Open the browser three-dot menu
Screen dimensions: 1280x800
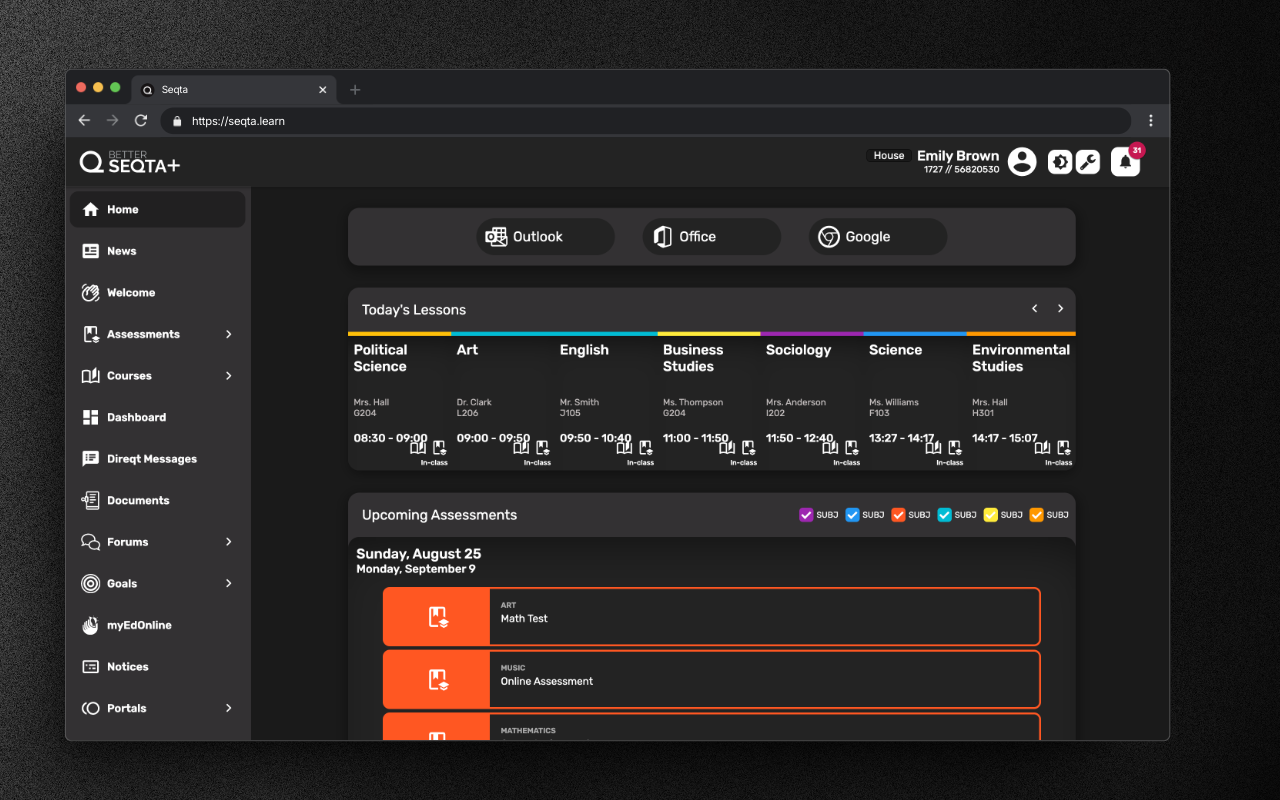click(x=1151, y=121)
